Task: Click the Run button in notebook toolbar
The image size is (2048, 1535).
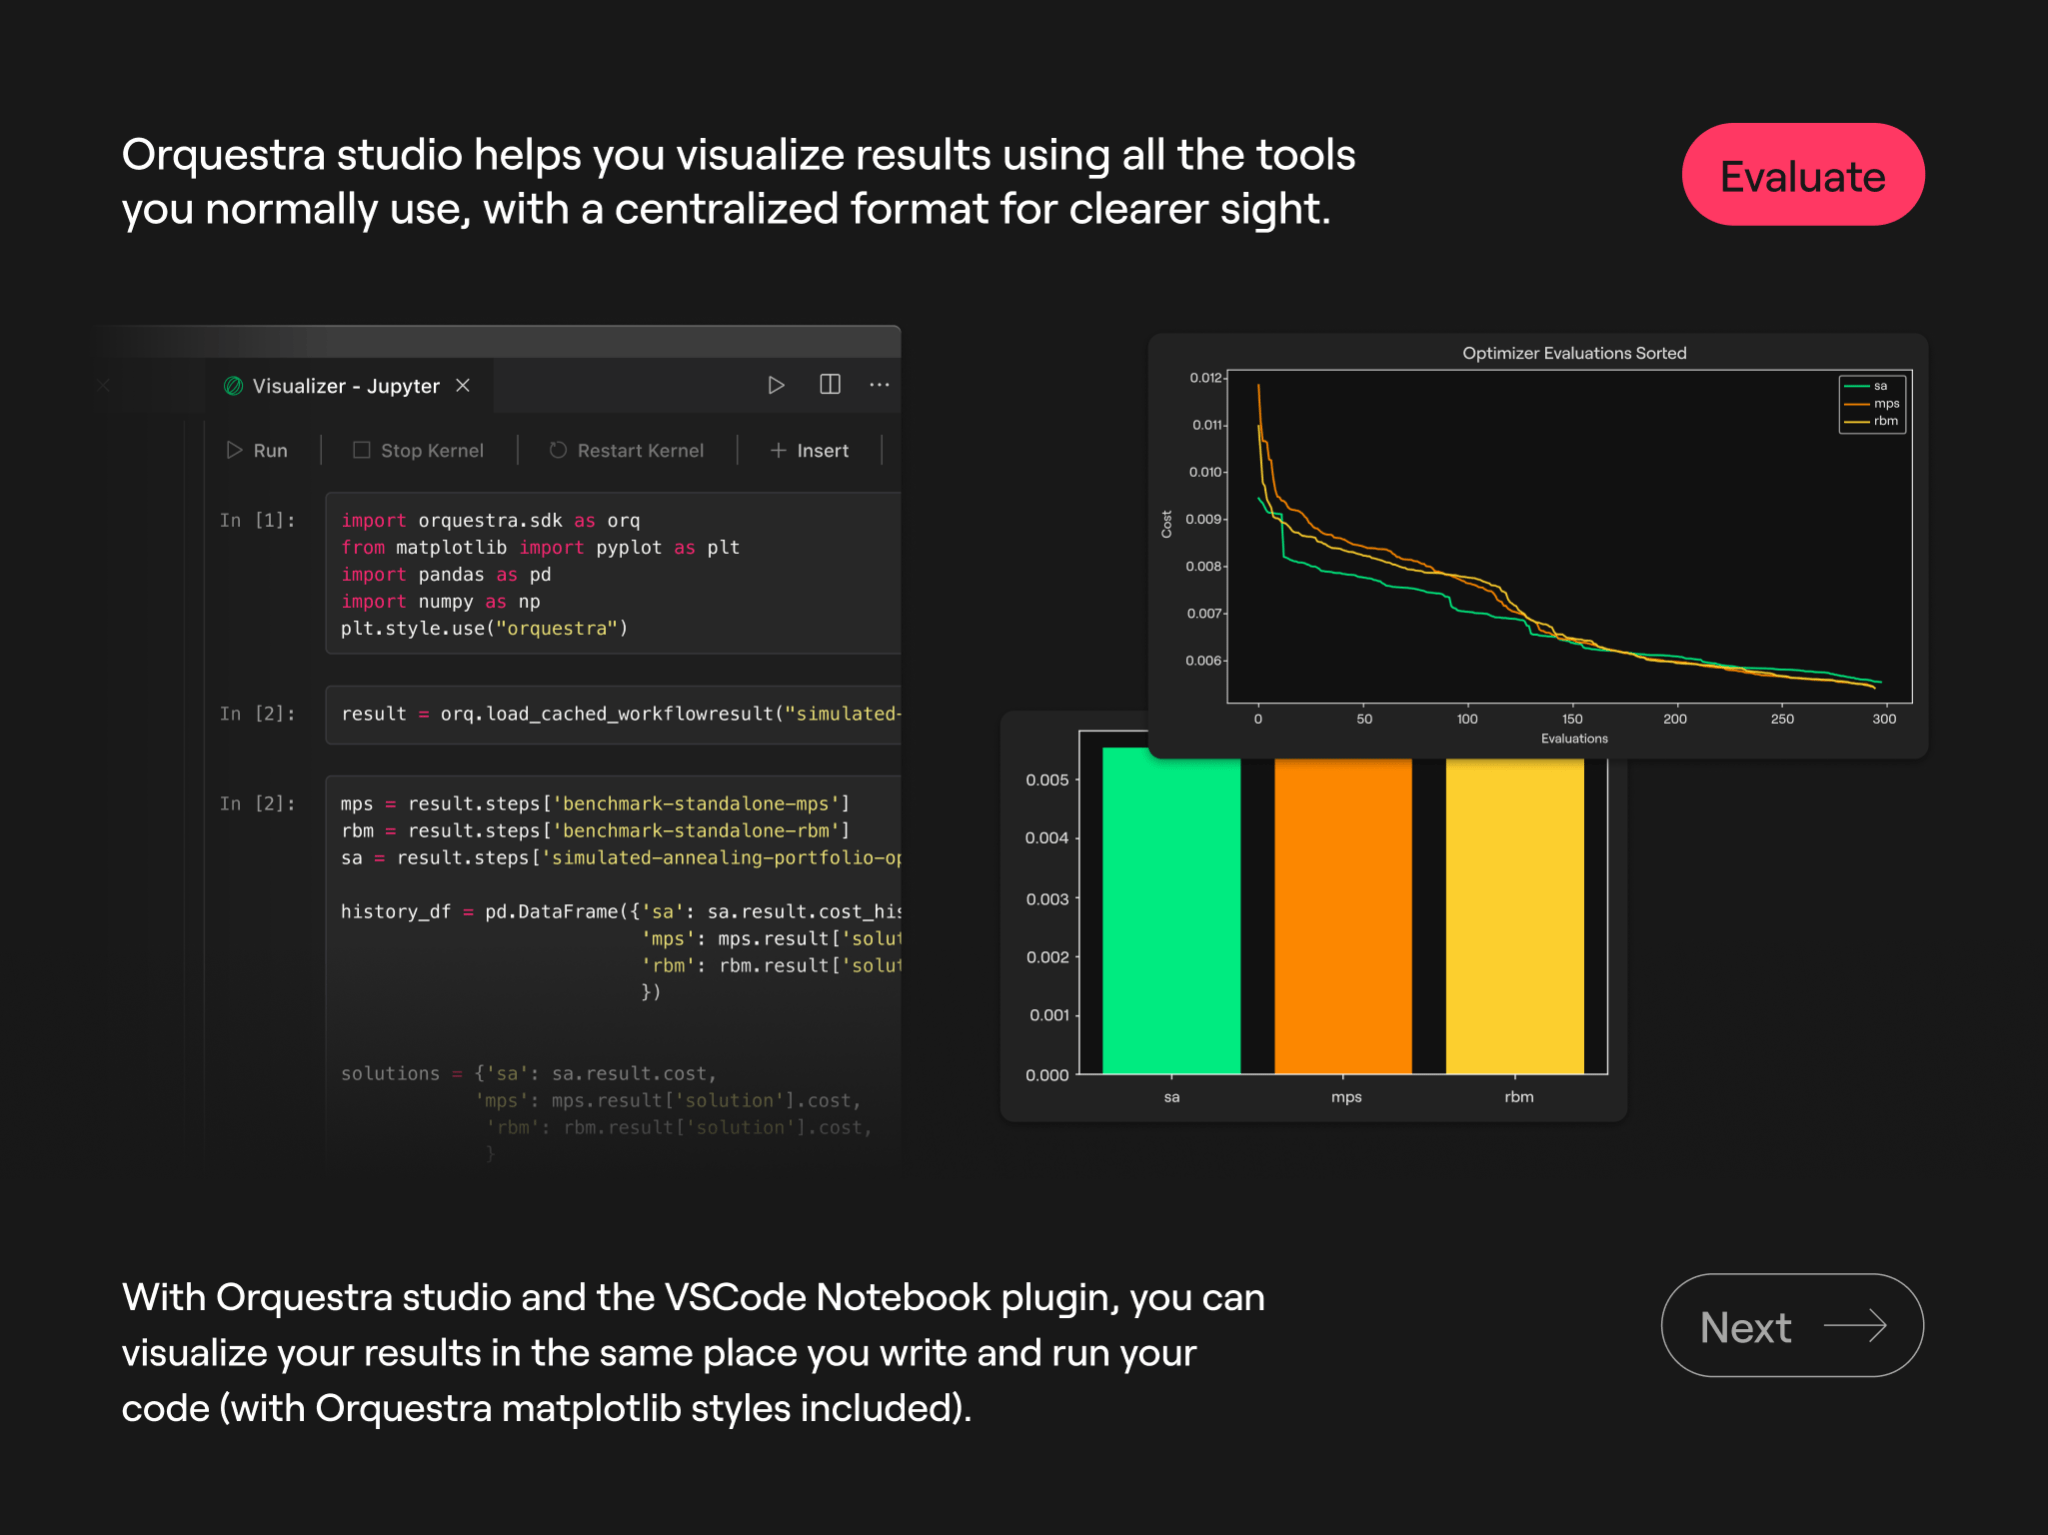Action: (x=257, y=451)
